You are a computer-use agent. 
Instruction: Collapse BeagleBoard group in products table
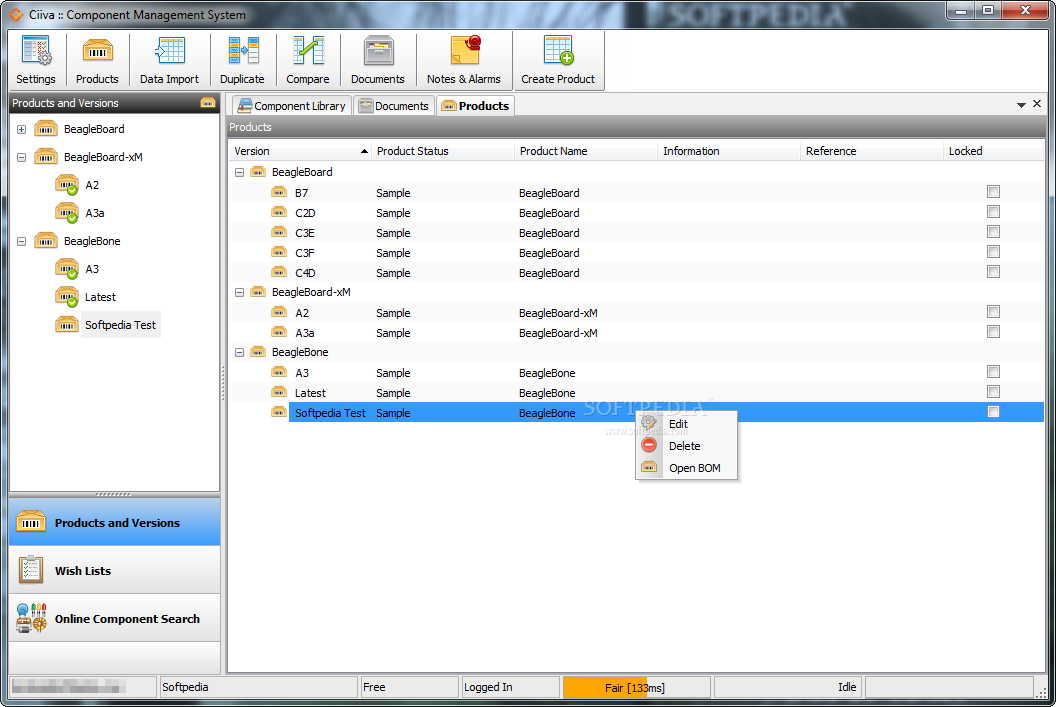239,172
